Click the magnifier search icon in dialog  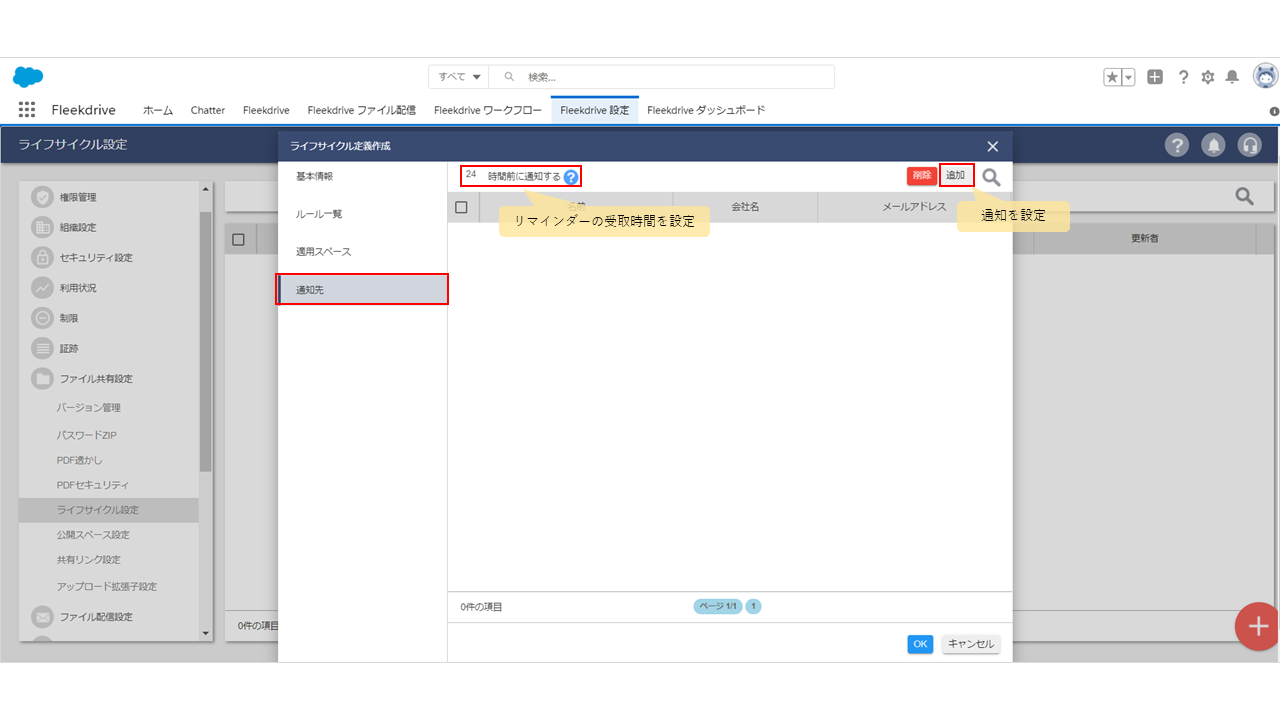(991, 177)
